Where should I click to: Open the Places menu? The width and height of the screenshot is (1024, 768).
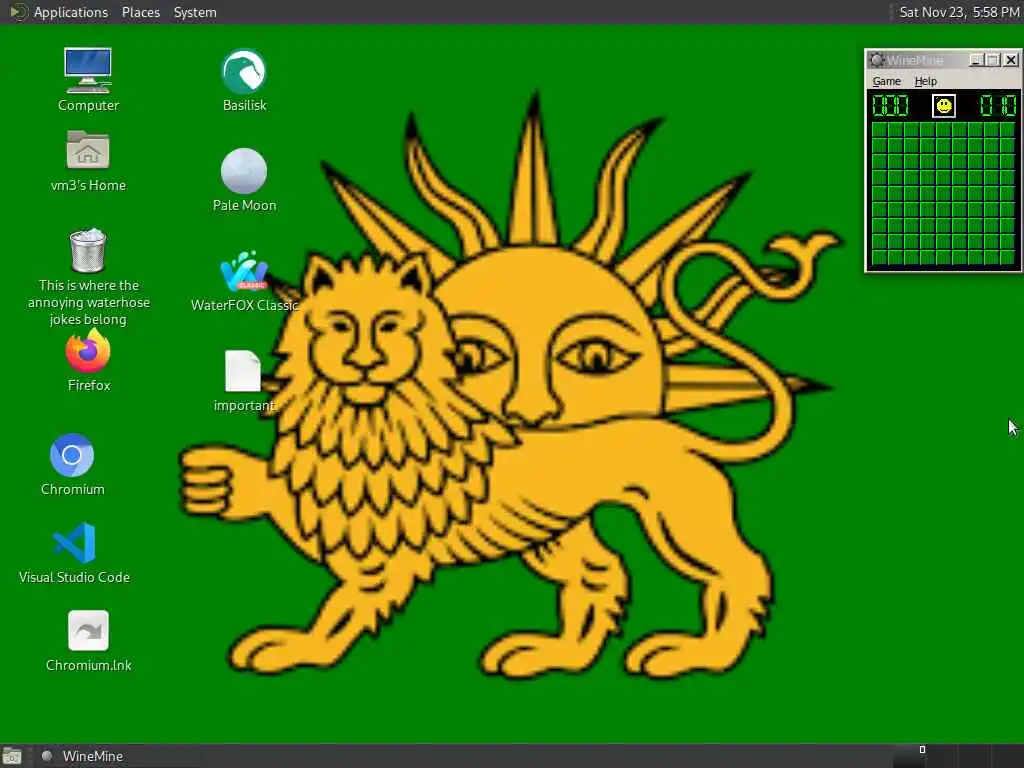140,12
